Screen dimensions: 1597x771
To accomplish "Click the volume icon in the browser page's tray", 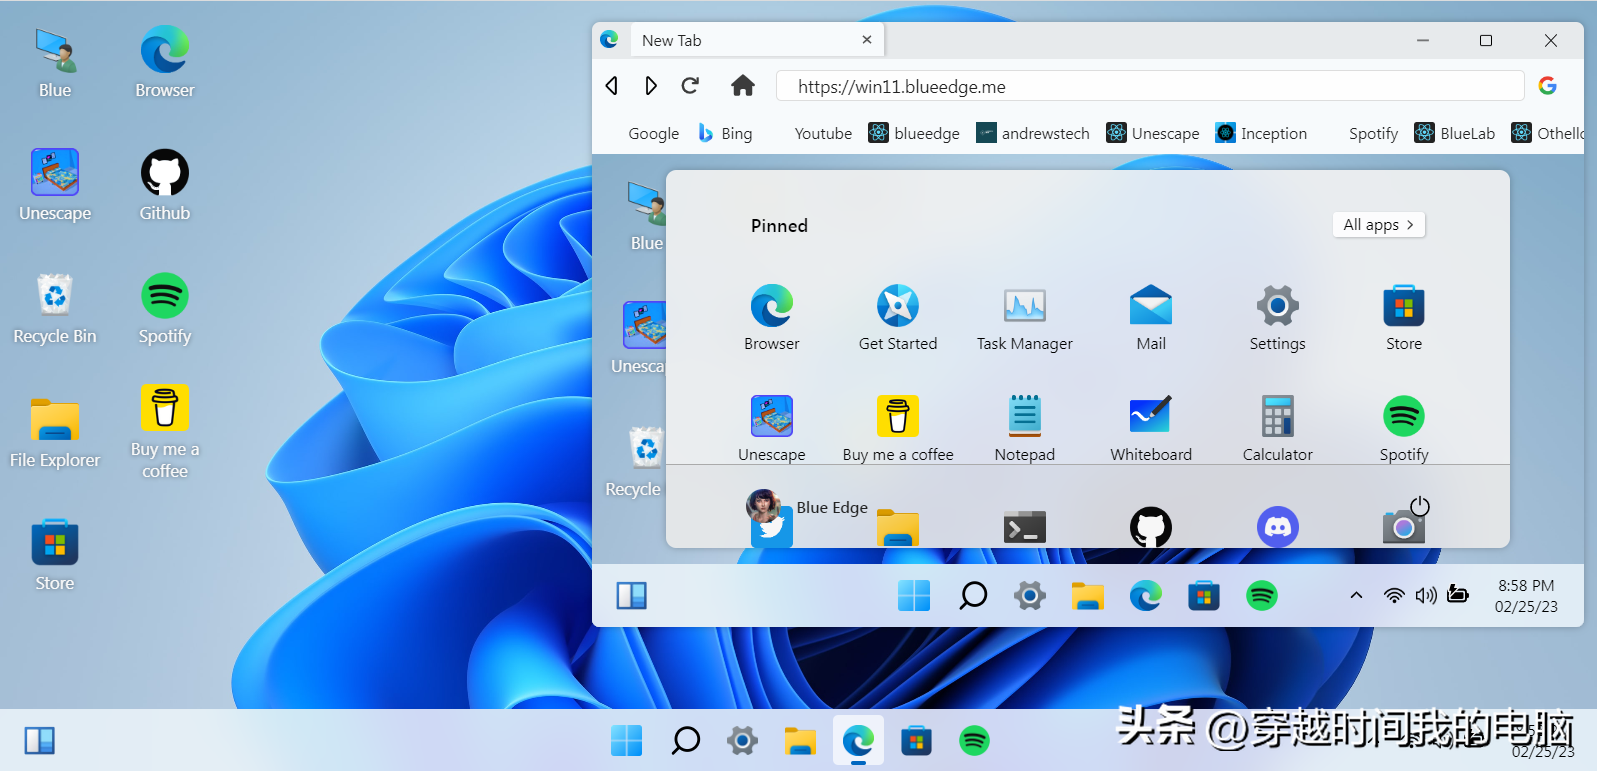I will [1426, 596].
